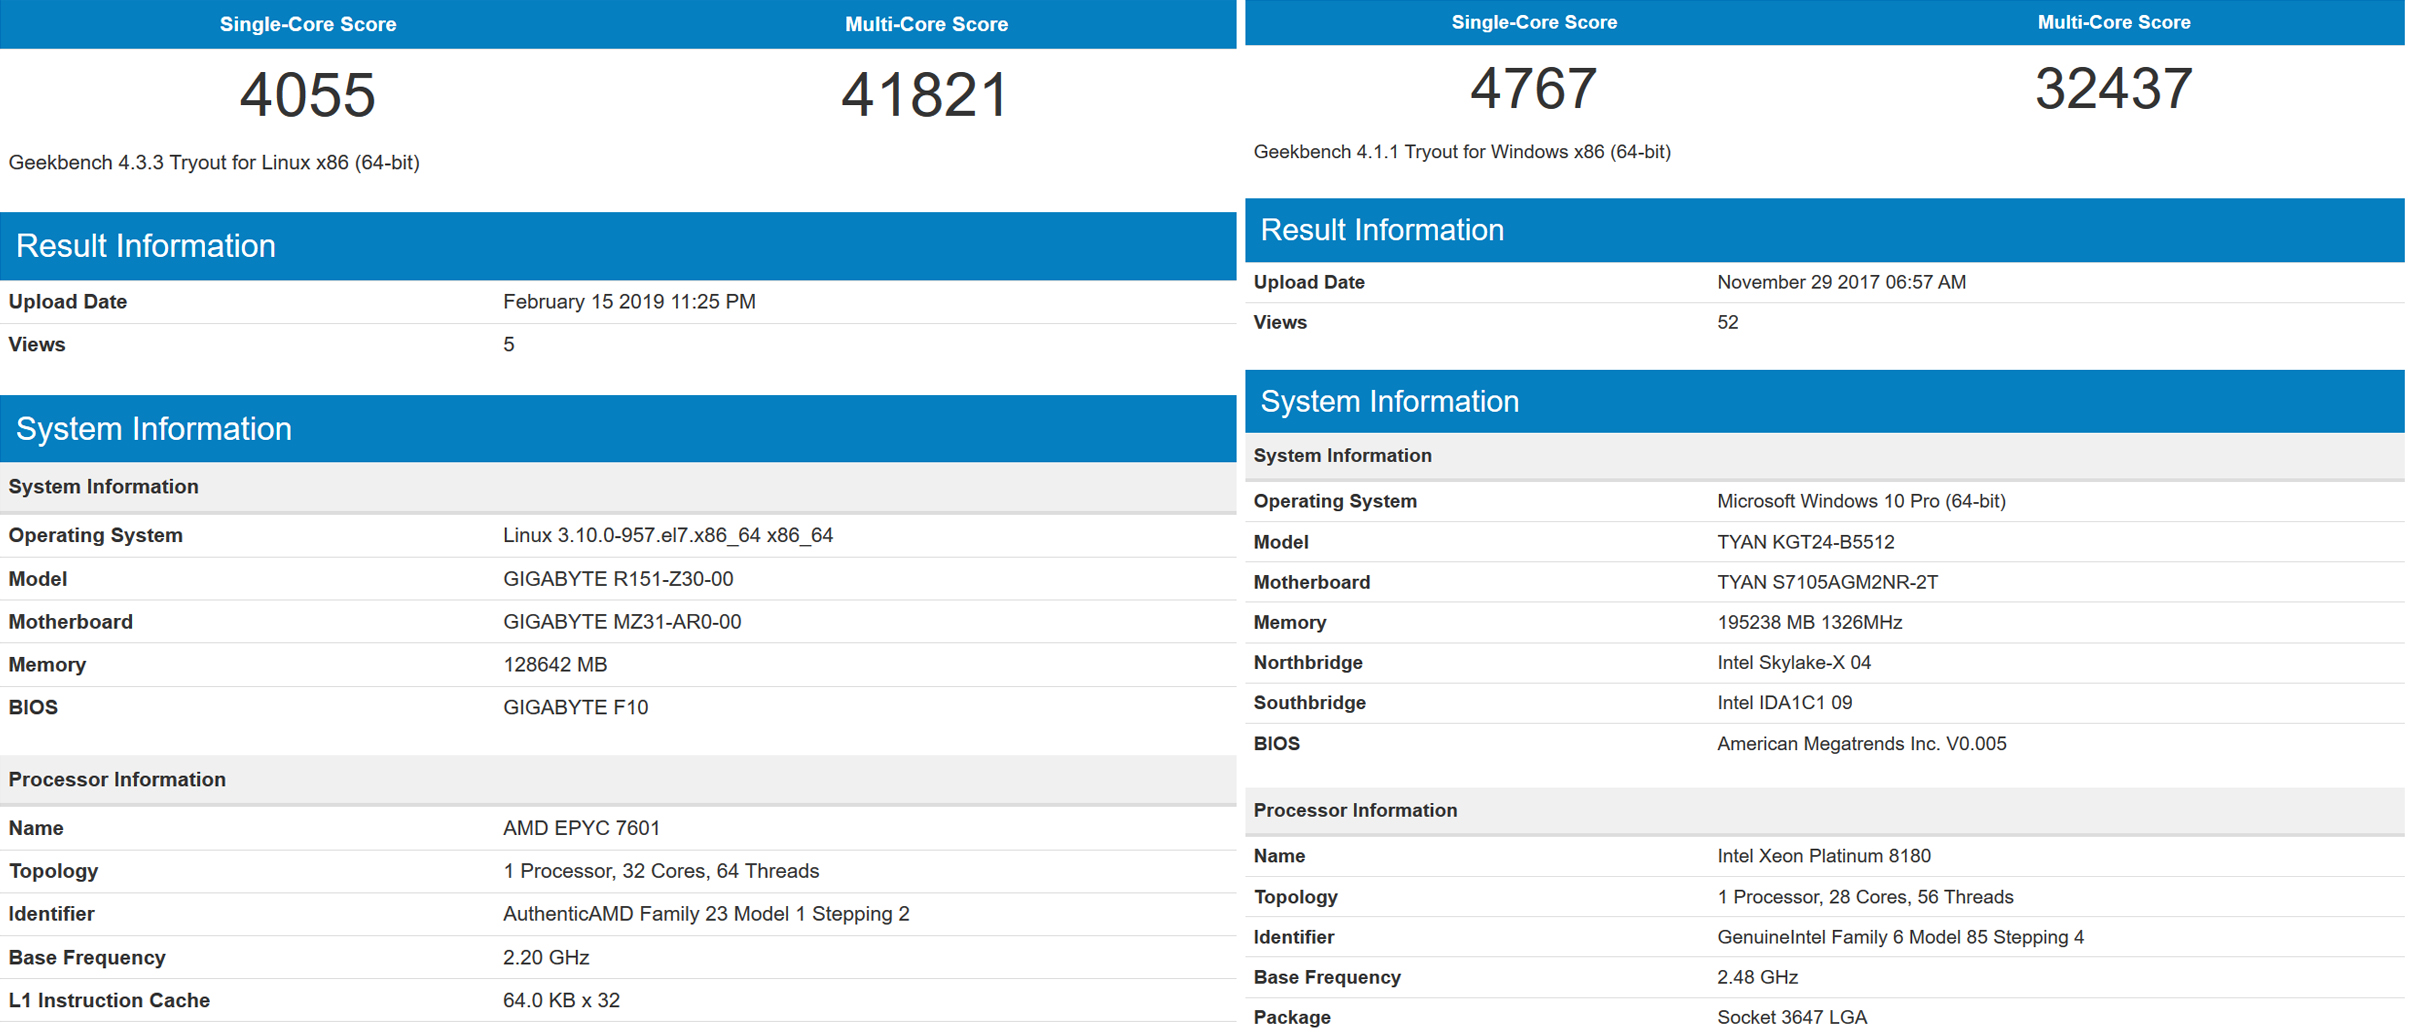Image resolution: width=2416 pixels, height=1035 pixels.
Task: Click the left Single-Core score 4055
Action: click(307, 95)
